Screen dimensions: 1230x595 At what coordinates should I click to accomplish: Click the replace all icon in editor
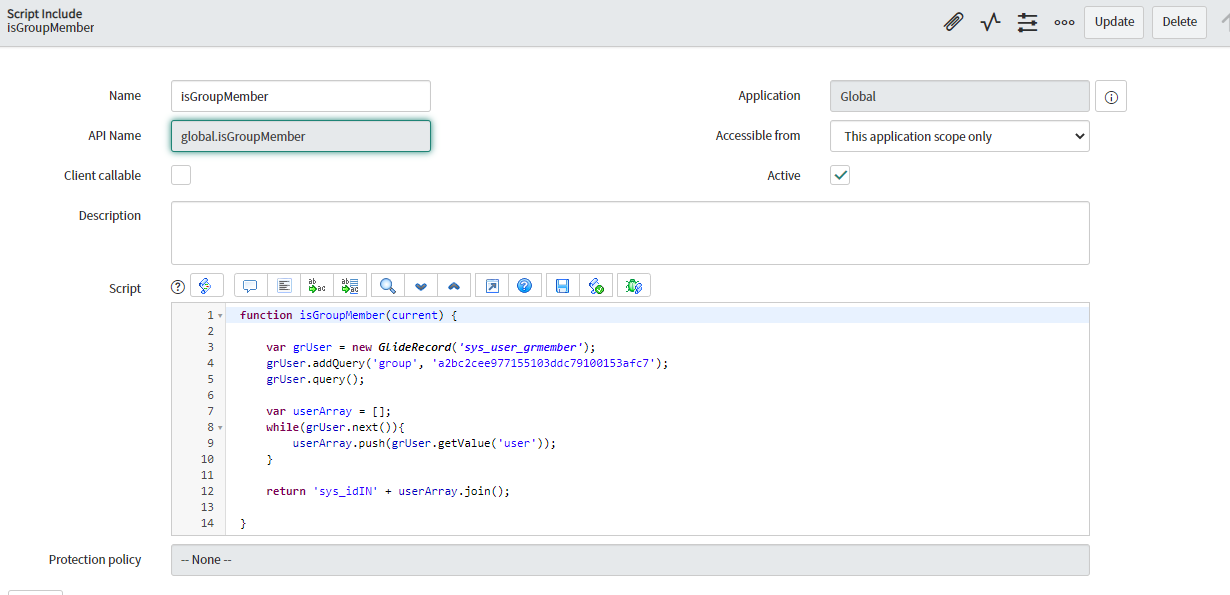pyautogui.click(x=350, y=286)
